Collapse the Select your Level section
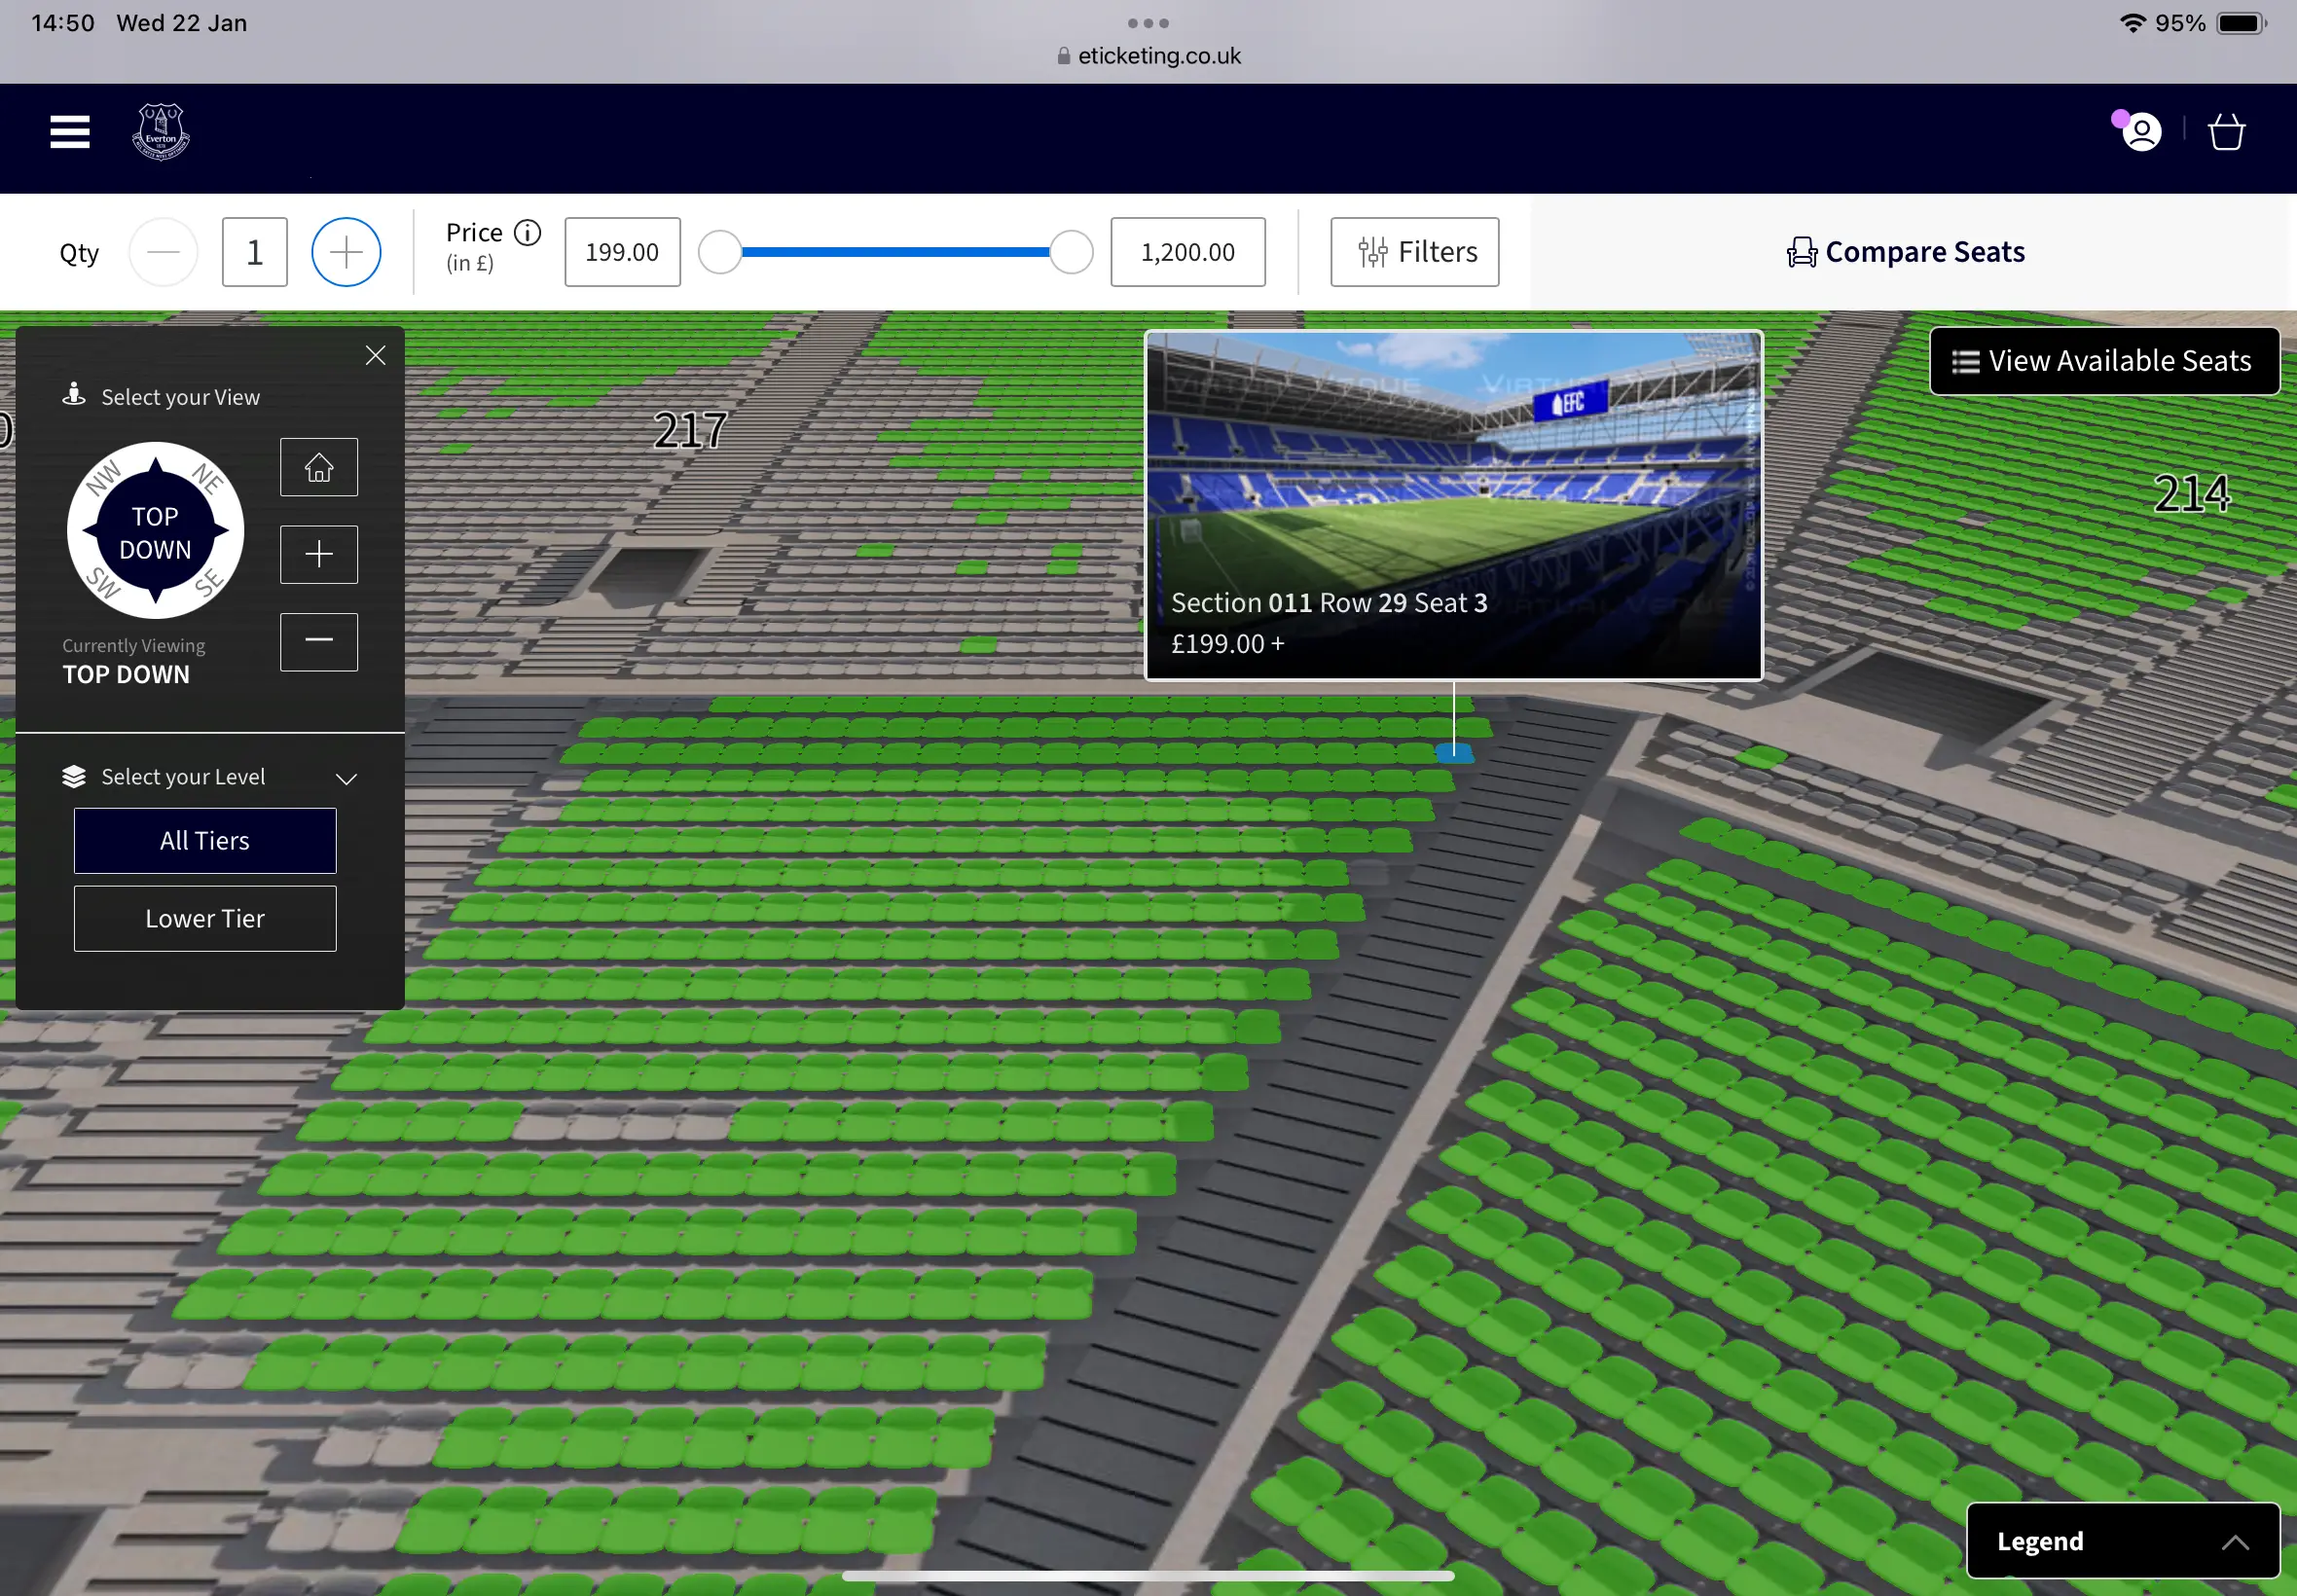 (346, 778)
